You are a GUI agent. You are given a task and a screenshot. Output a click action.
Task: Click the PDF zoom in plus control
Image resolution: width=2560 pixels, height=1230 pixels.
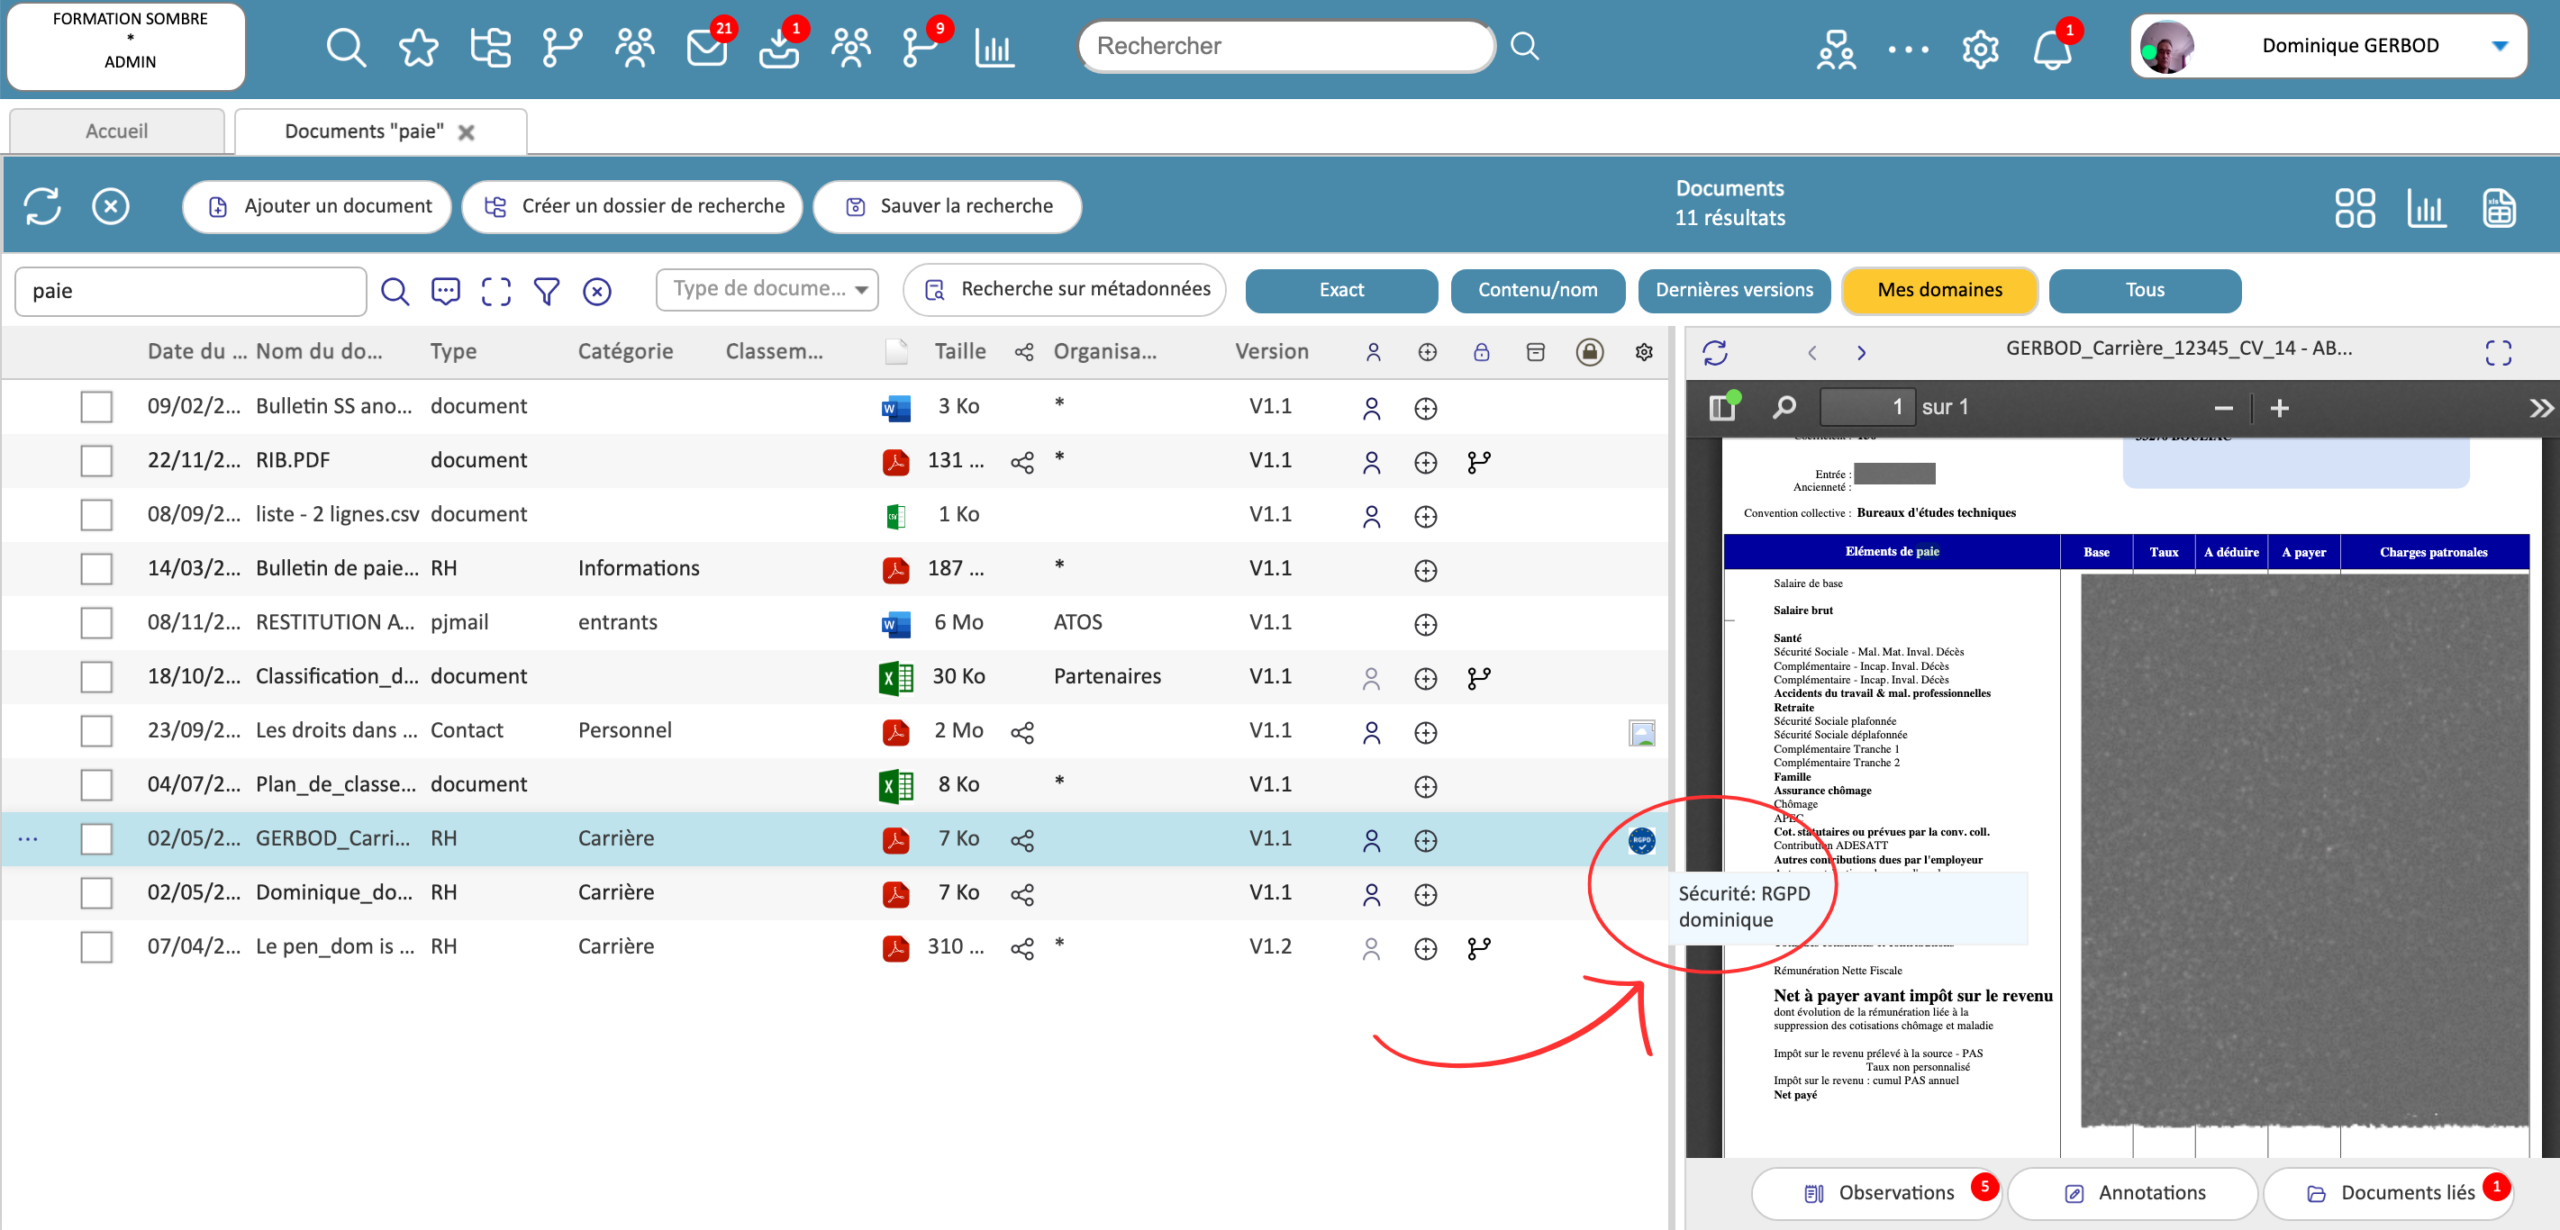[x=2280, y=408]
